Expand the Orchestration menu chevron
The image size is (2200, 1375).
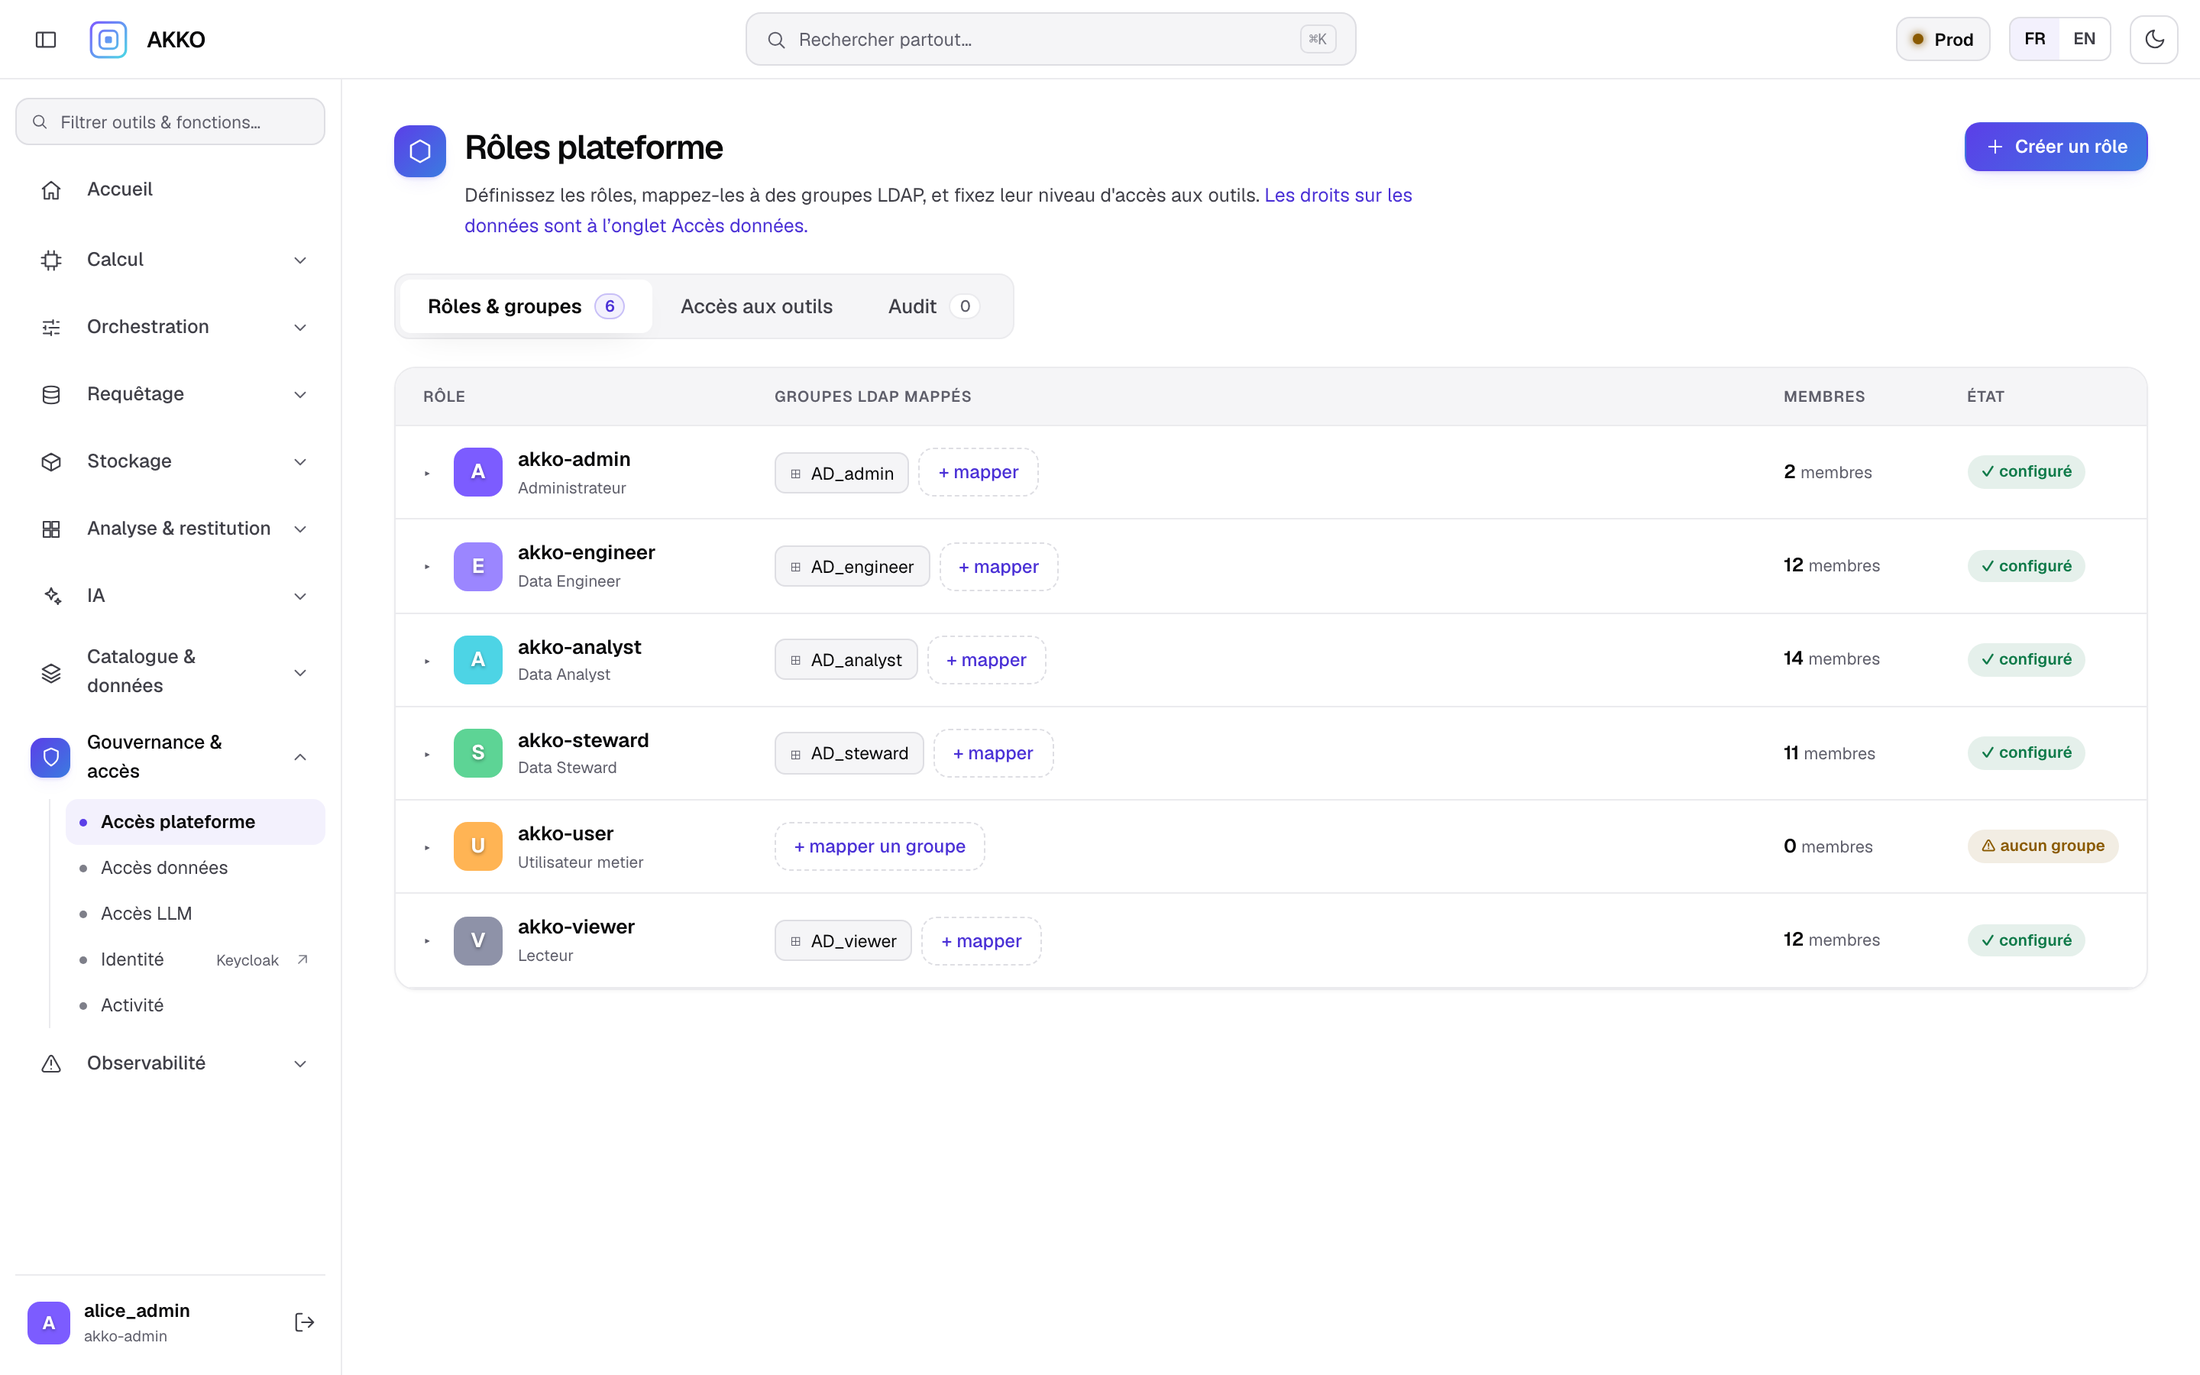click(300, 327)
